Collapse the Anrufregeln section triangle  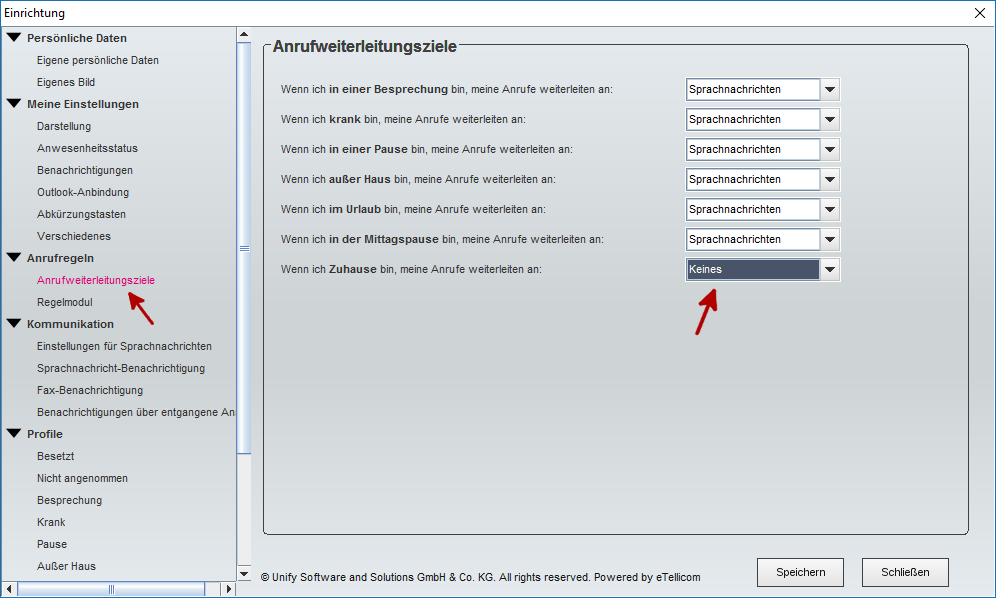(x=14, y=258)
